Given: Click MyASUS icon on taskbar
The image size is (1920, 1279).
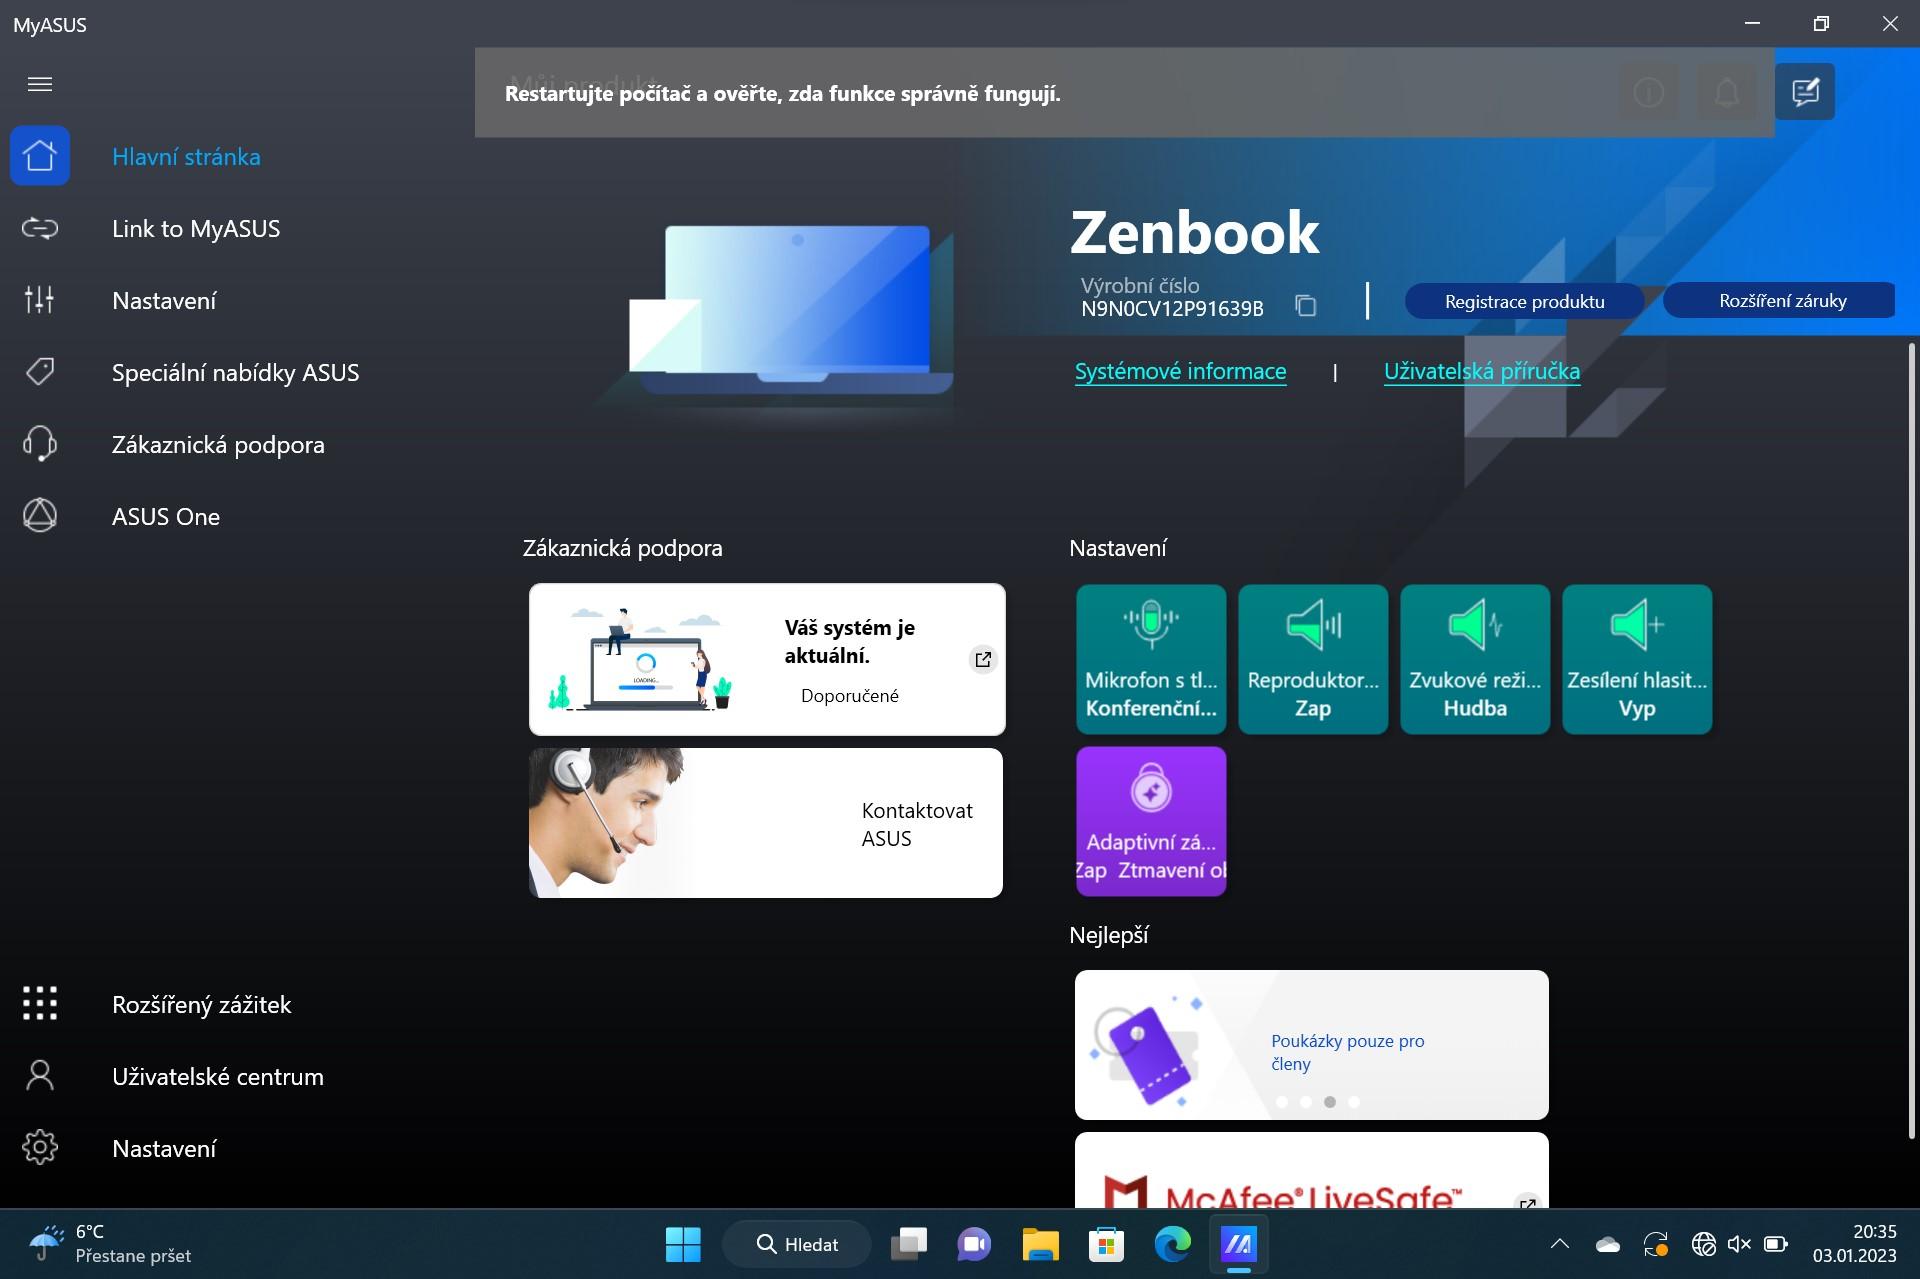Looking at the screenshot, I should pyautogui.click(x=1238, y=1244).
